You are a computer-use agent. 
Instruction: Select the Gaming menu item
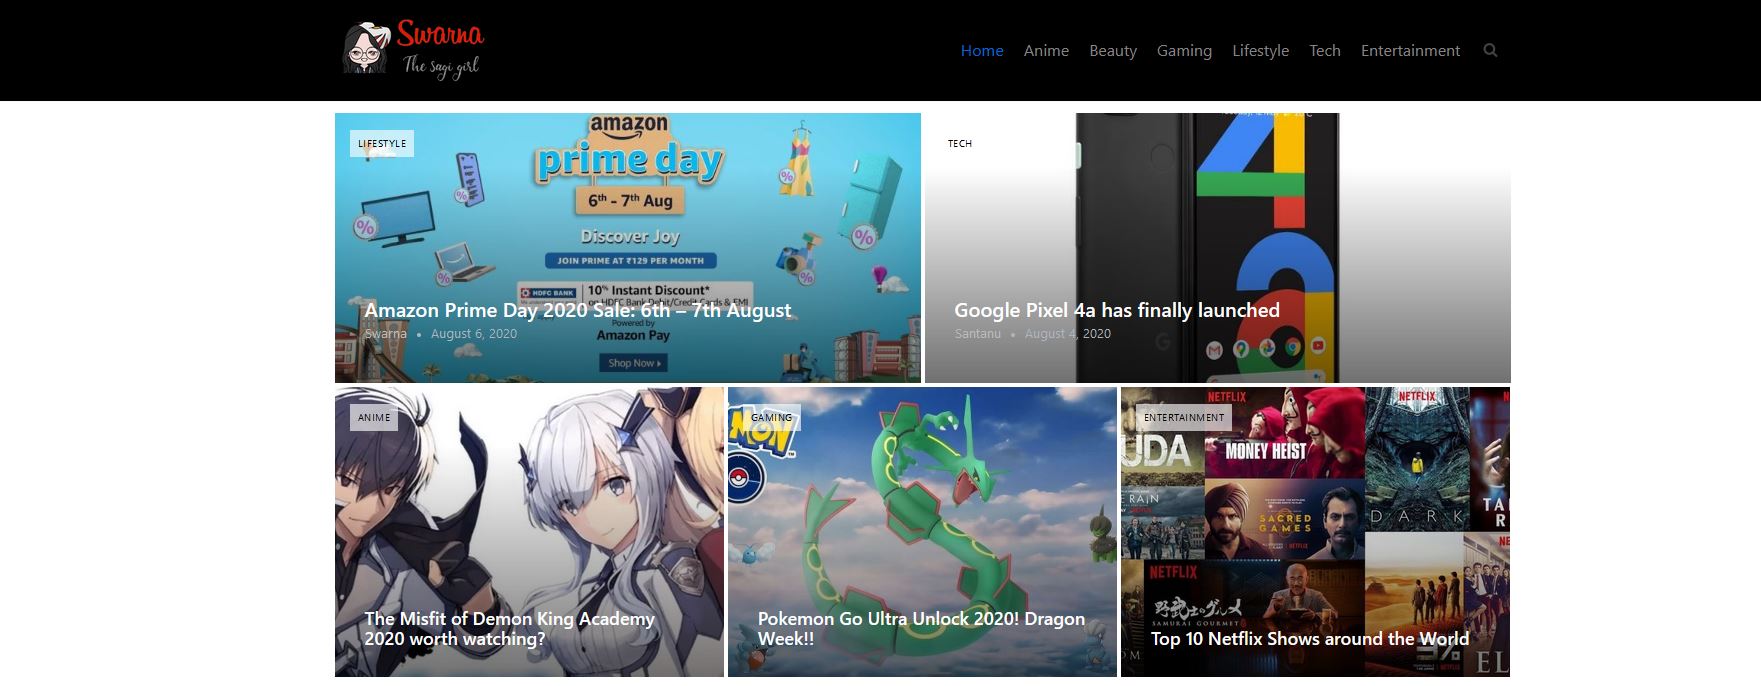[x=1184, y=50]
